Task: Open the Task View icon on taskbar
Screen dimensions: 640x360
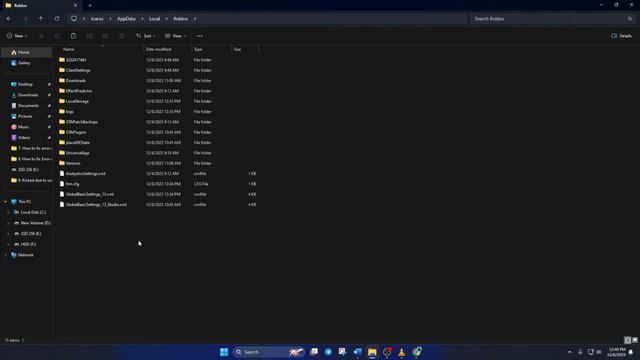Action: [314, 352]
